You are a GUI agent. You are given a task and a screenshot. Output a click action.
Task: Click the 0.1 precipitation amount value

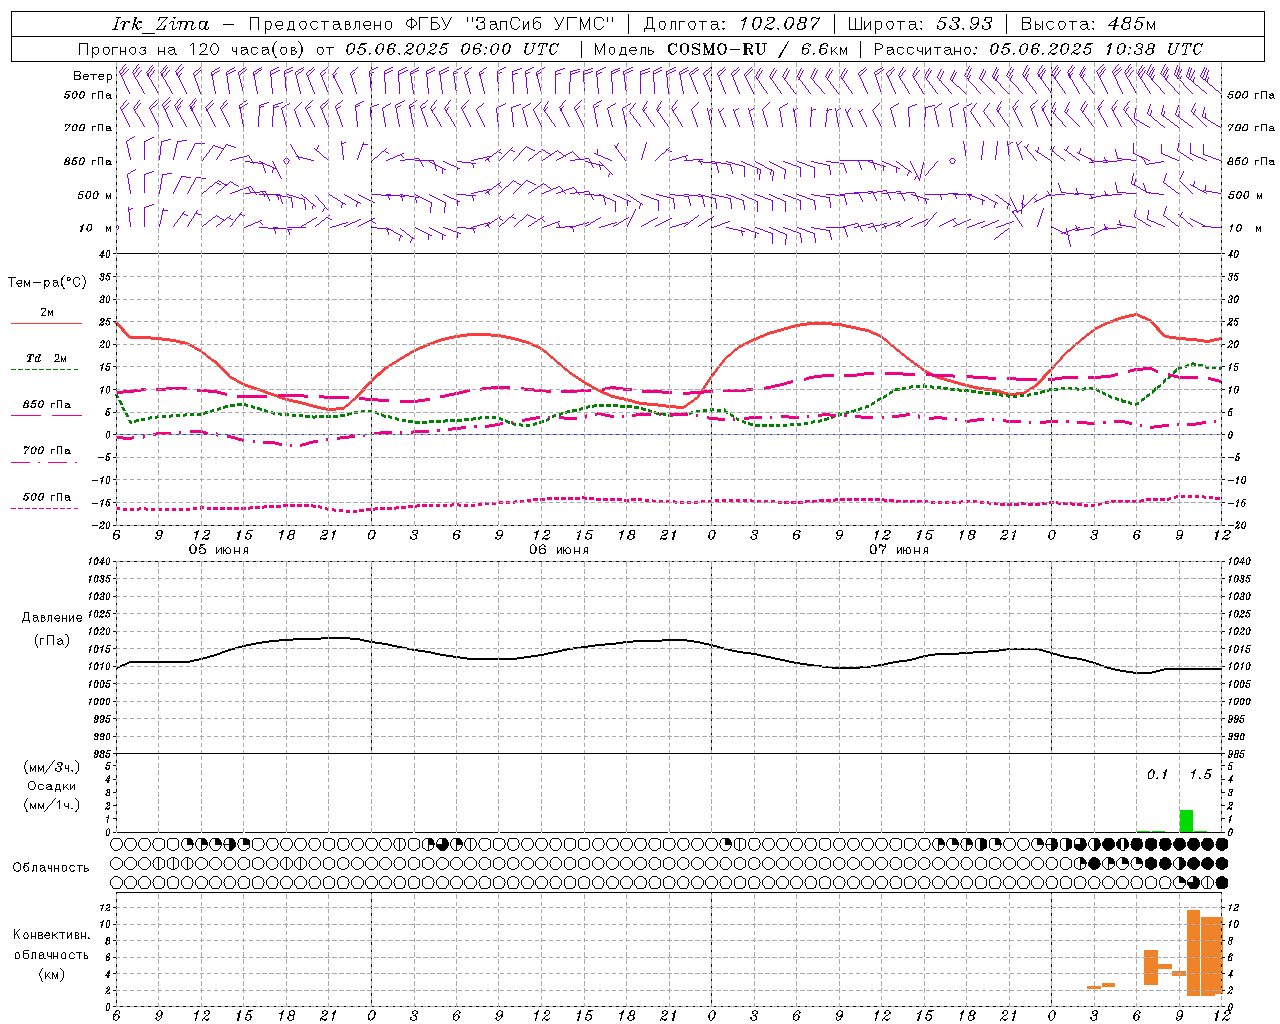(x=1157, y=774)
